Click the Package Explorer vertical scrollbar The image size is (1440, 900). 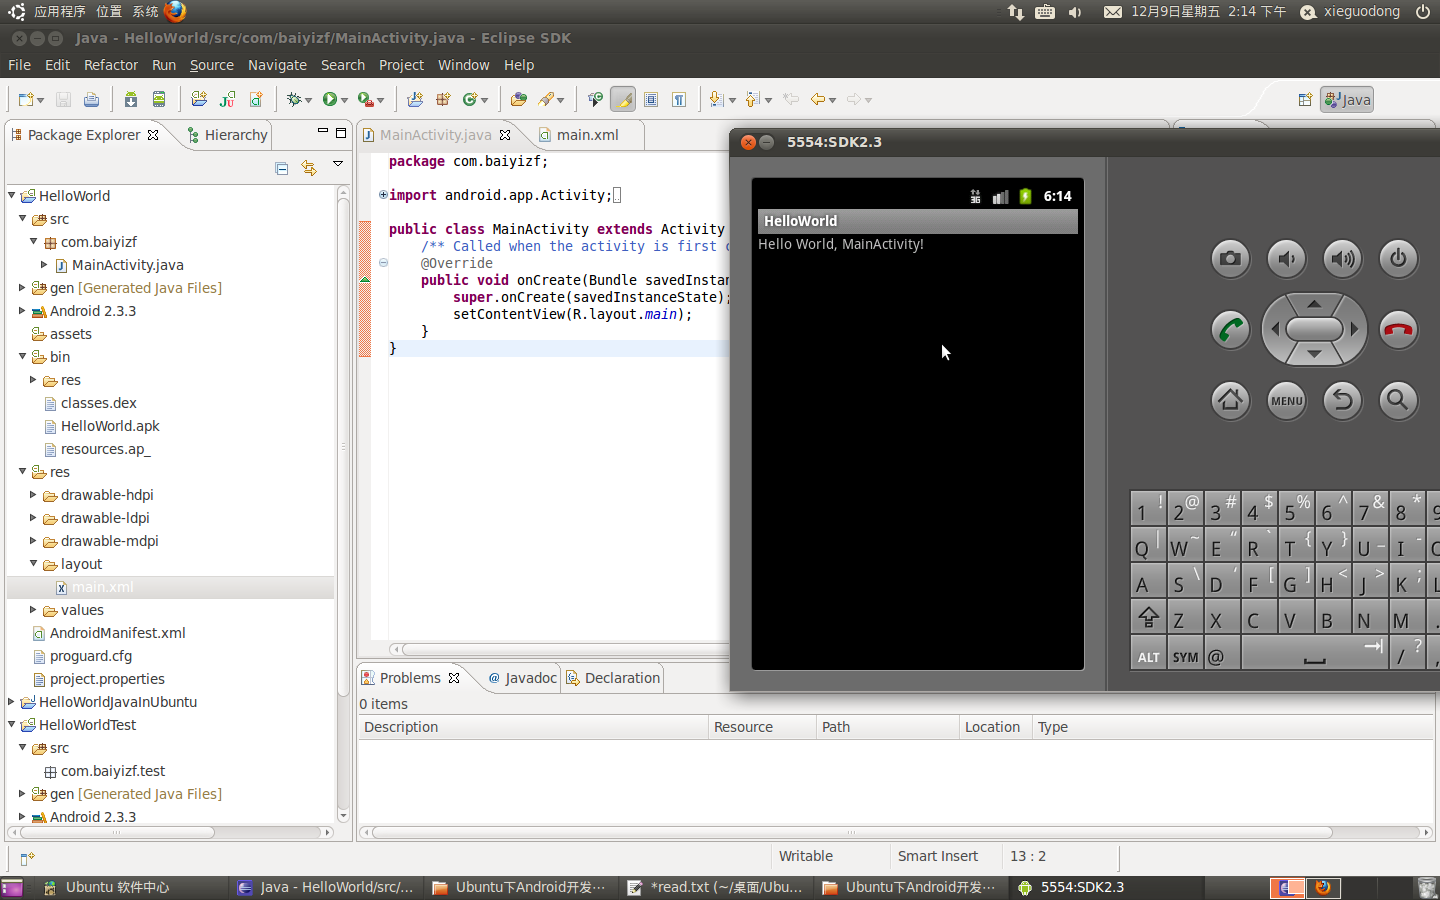tap(343, 503)
